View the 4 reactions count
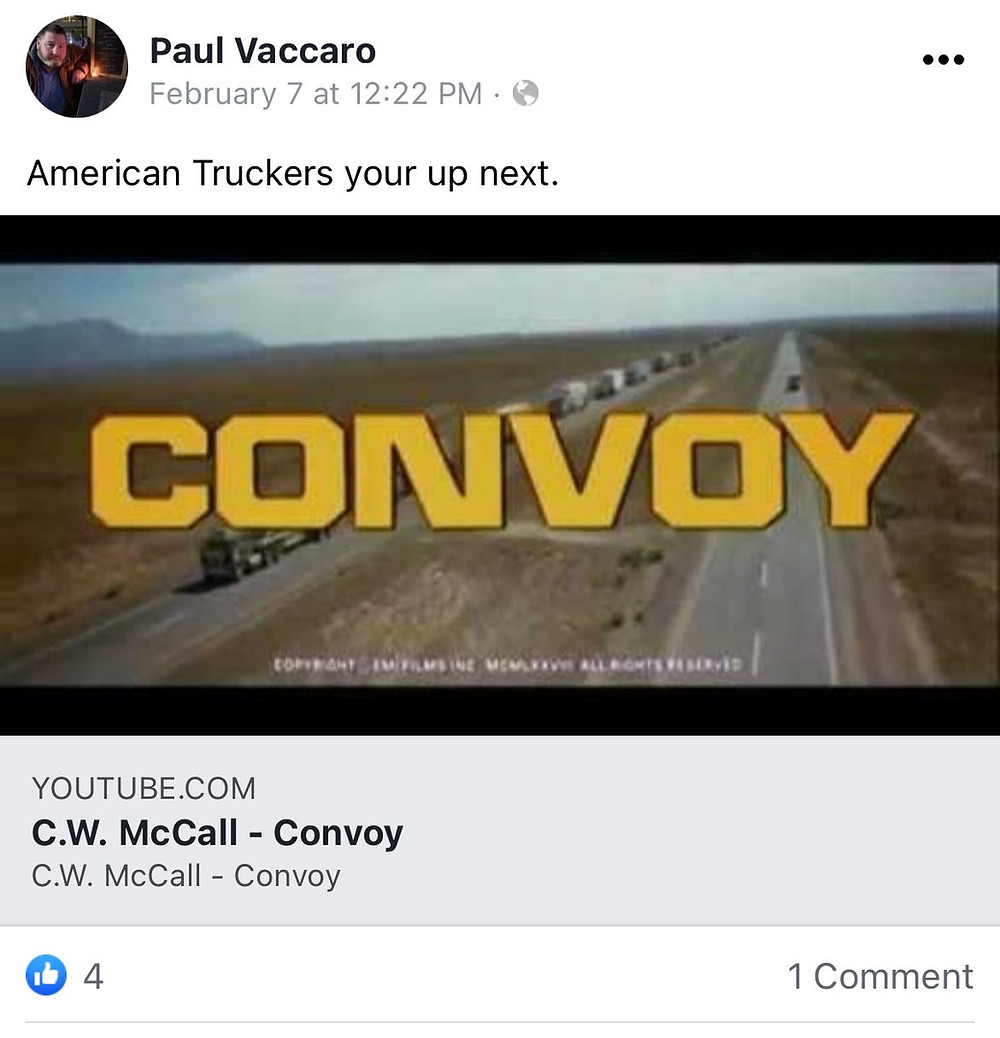Screen dimensions: 1000x1038 click(x=93, y=976)
